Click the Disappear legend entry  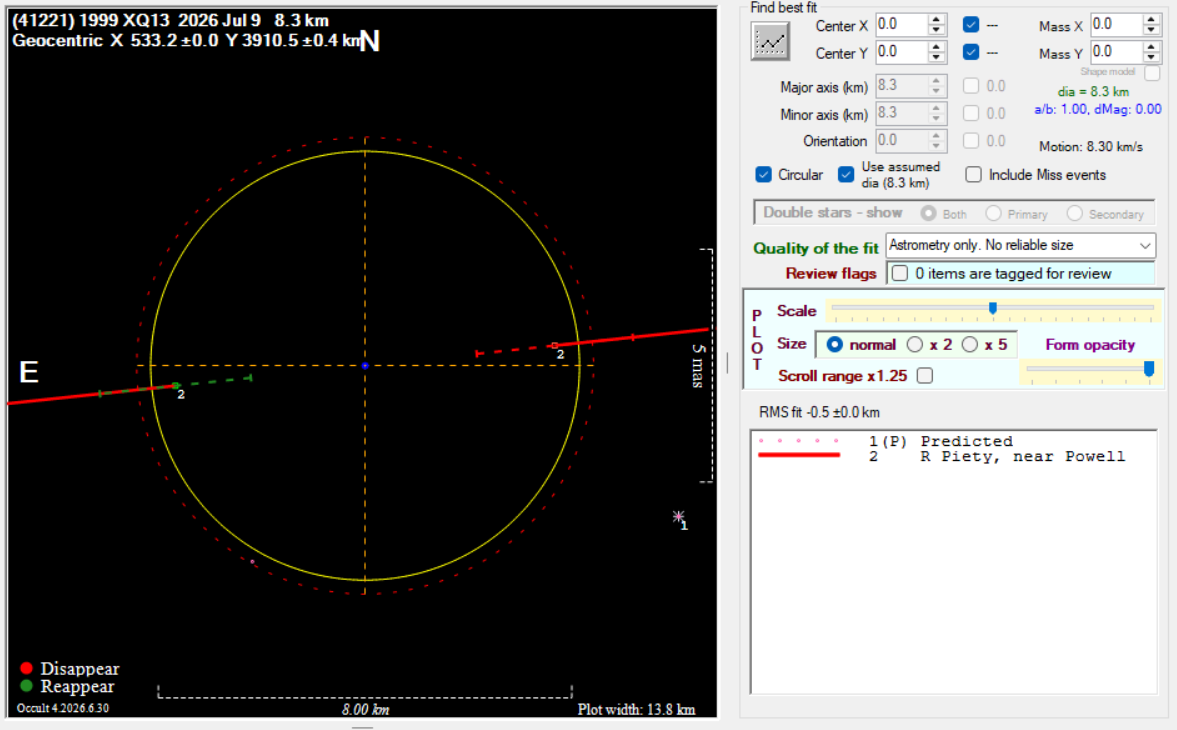click(69, 668)
